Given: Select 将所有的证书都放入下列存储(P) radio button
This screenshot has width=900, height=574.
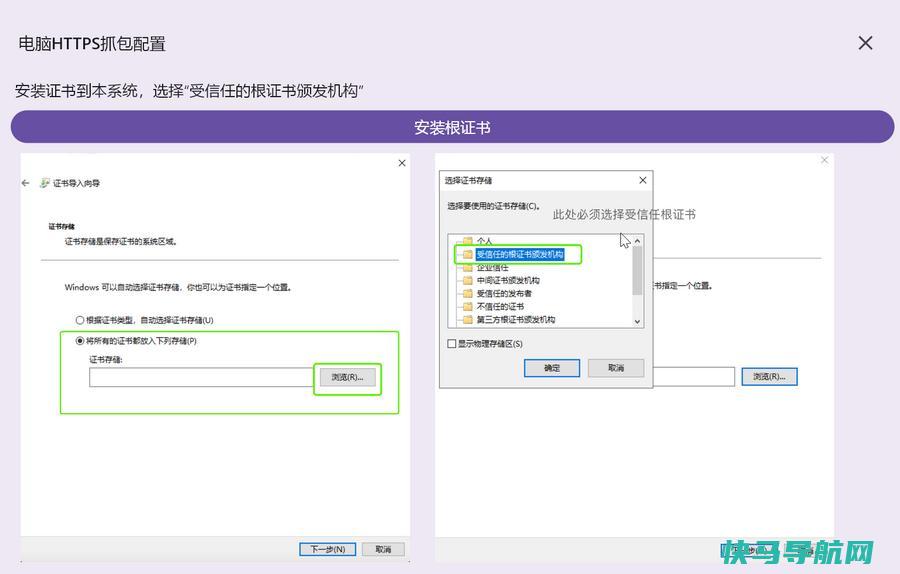Looking at the screenshot, I should [80, 340].
